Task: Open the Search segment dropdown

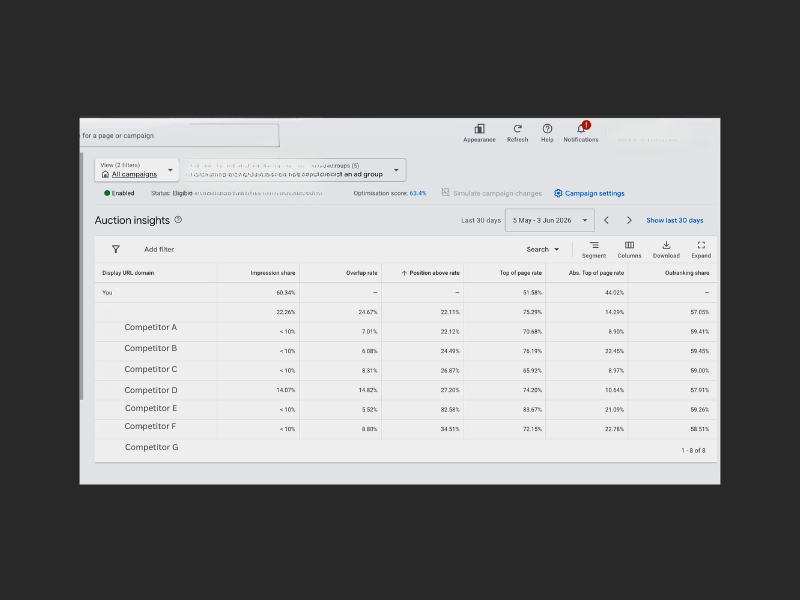Action: pyautogui.click(x=542, y=249)
